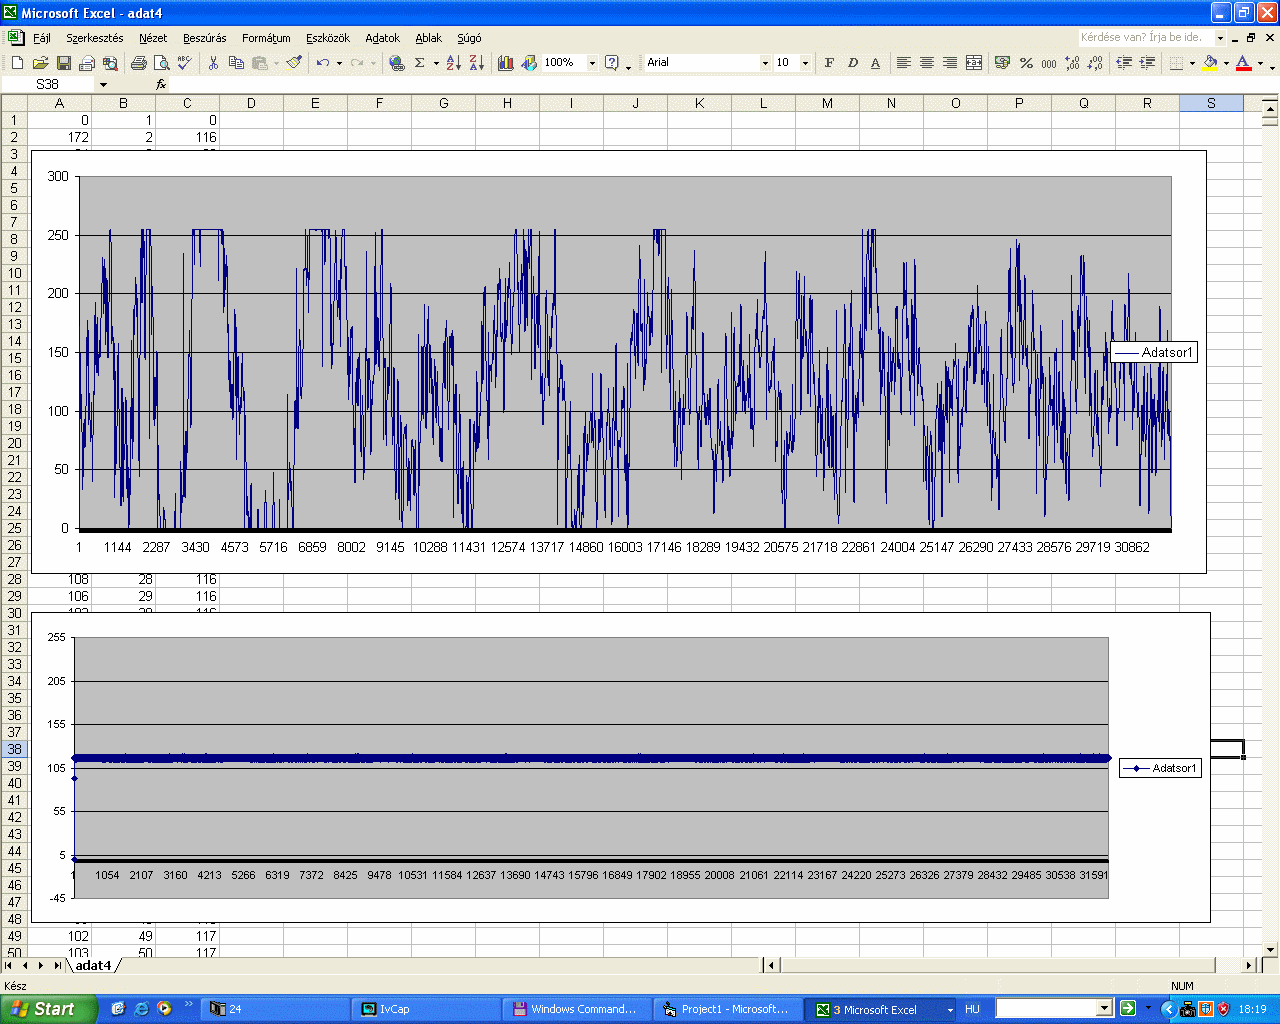The image size is (1280, 1024).
Task: Toggle italic formatting (D button)
Action: click(852, 63)
